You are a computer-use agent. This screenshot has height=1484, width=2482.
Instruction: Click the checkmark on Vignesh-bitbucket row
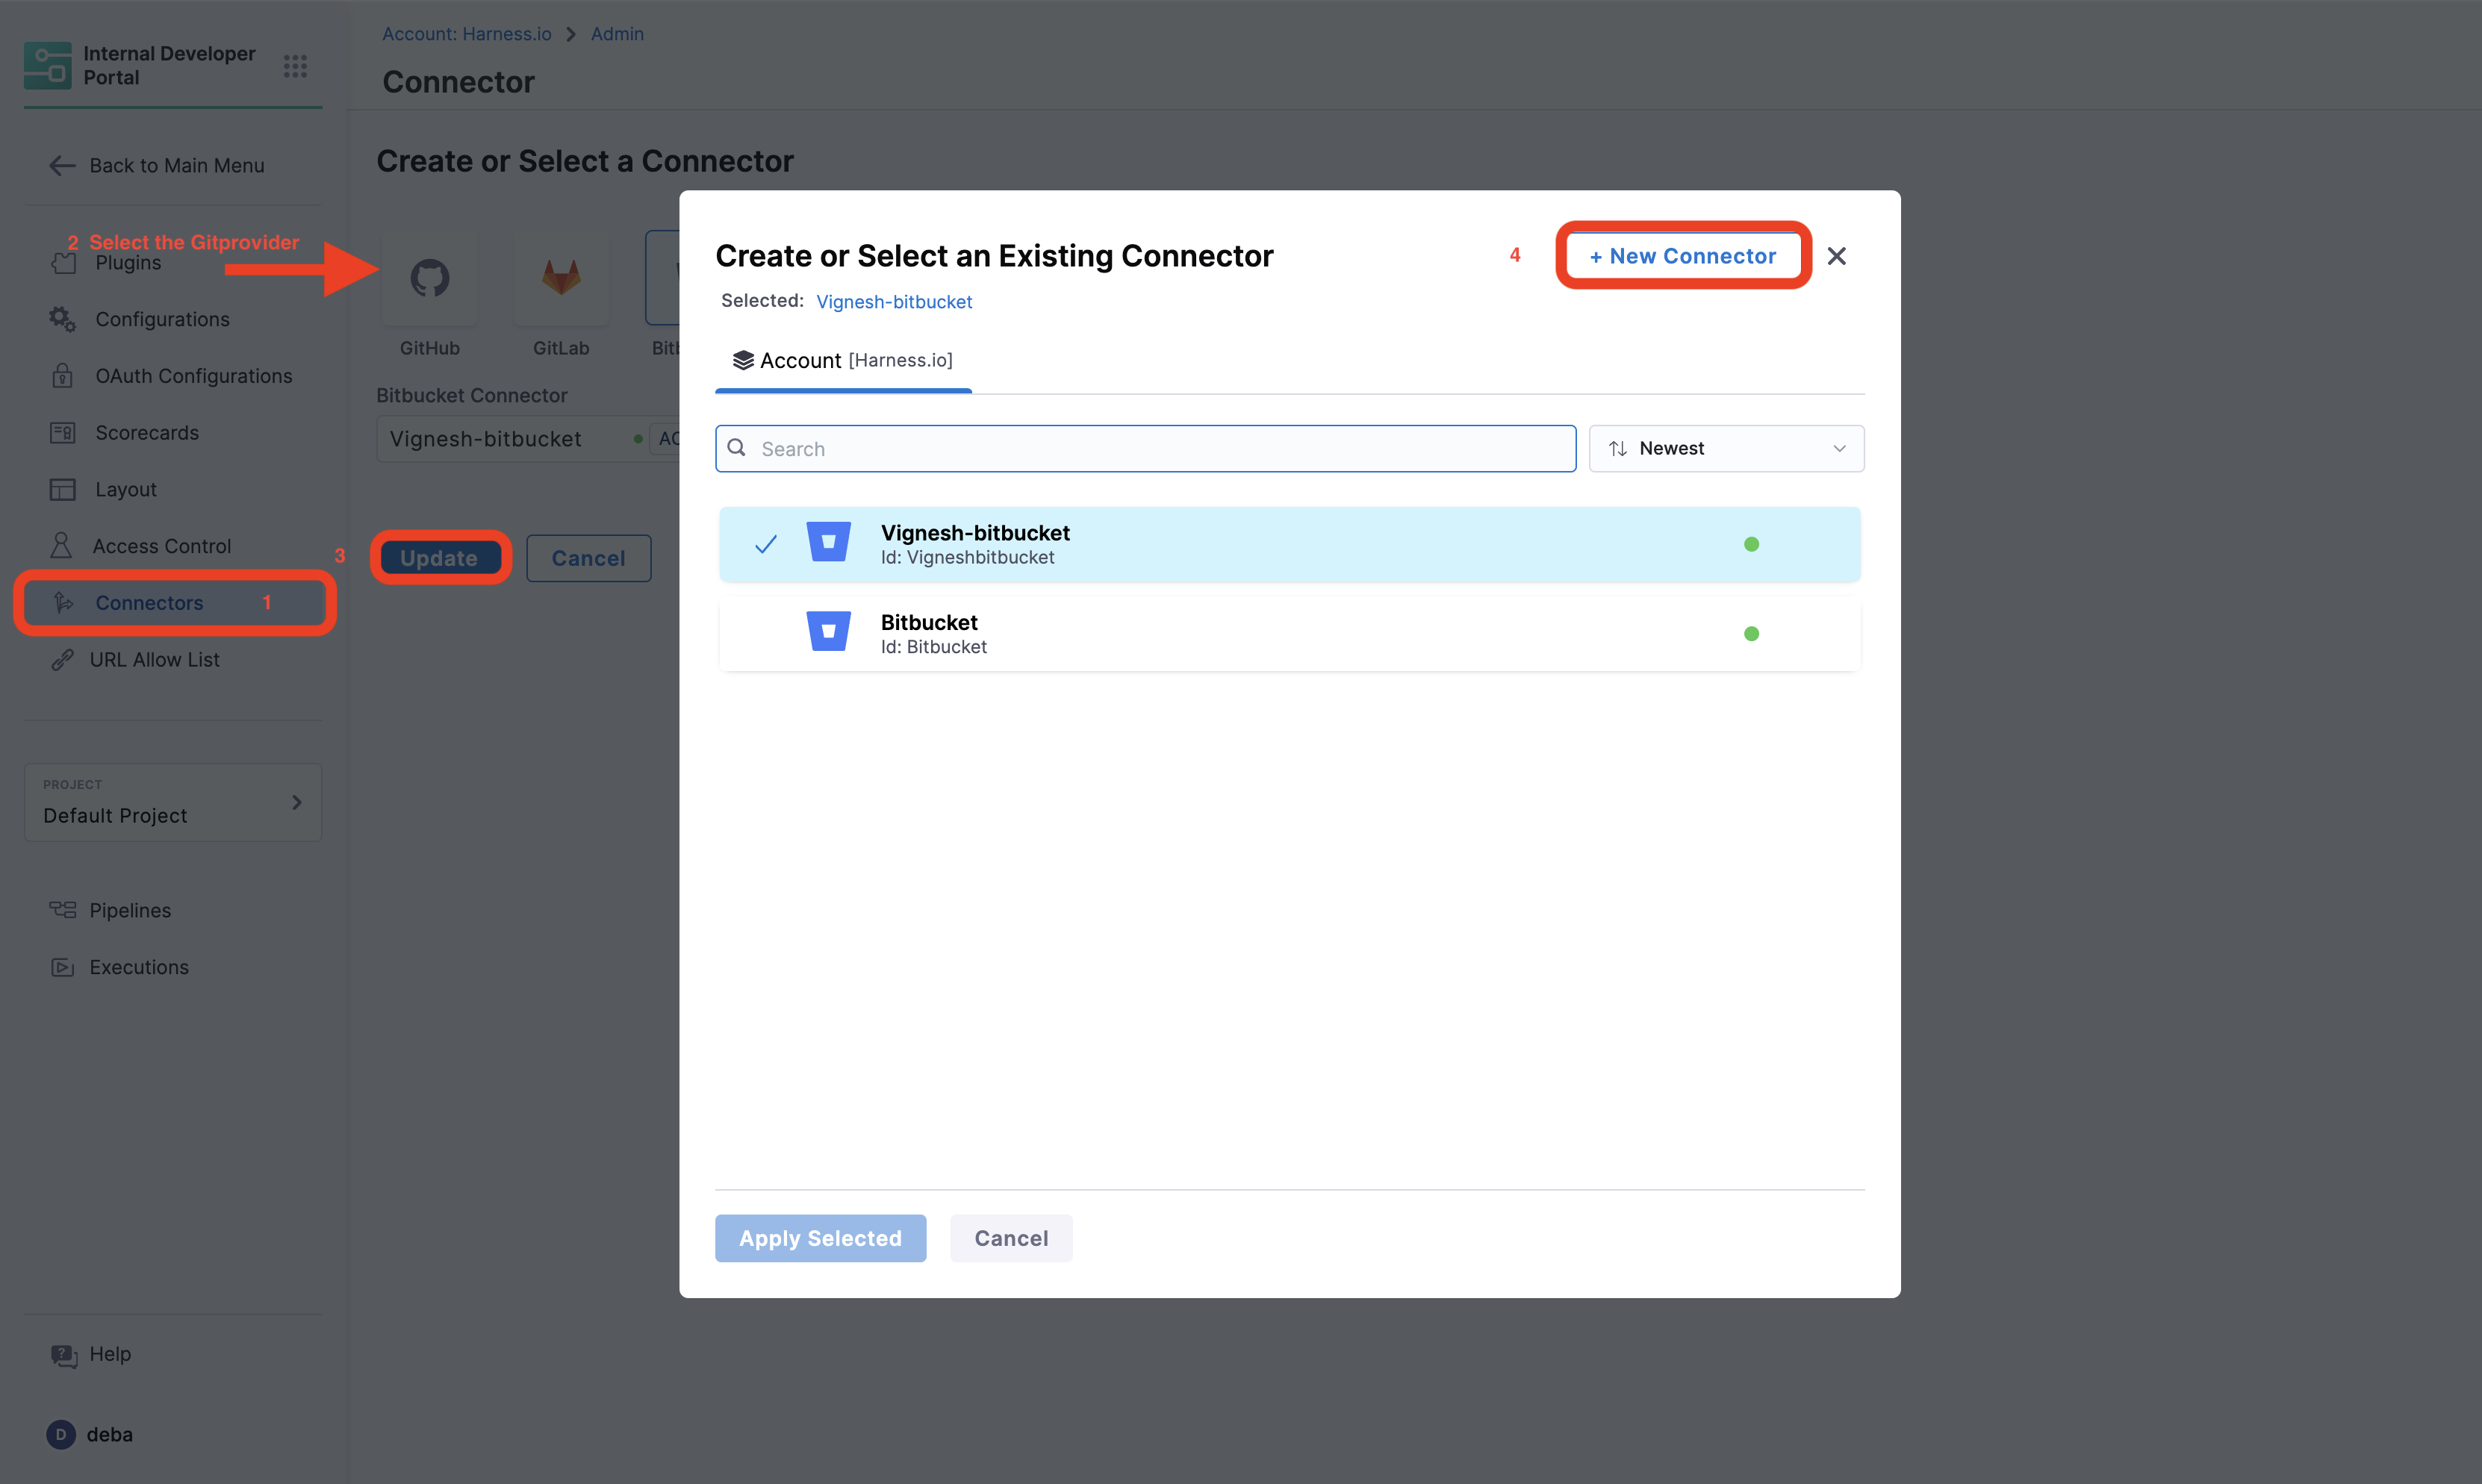click(766, 544)
